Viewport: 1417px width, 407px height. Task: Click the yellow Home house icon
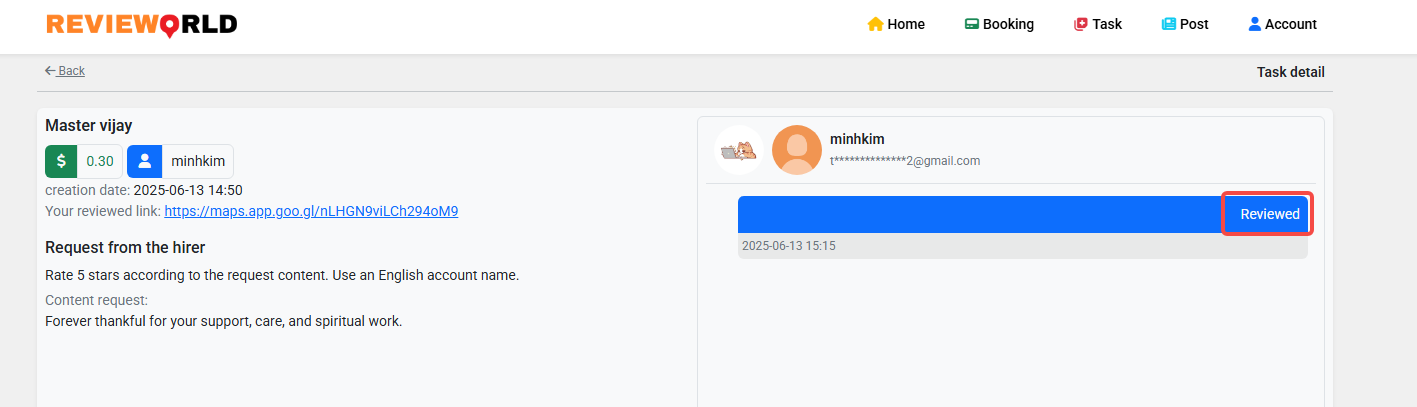tap(875, 24)
